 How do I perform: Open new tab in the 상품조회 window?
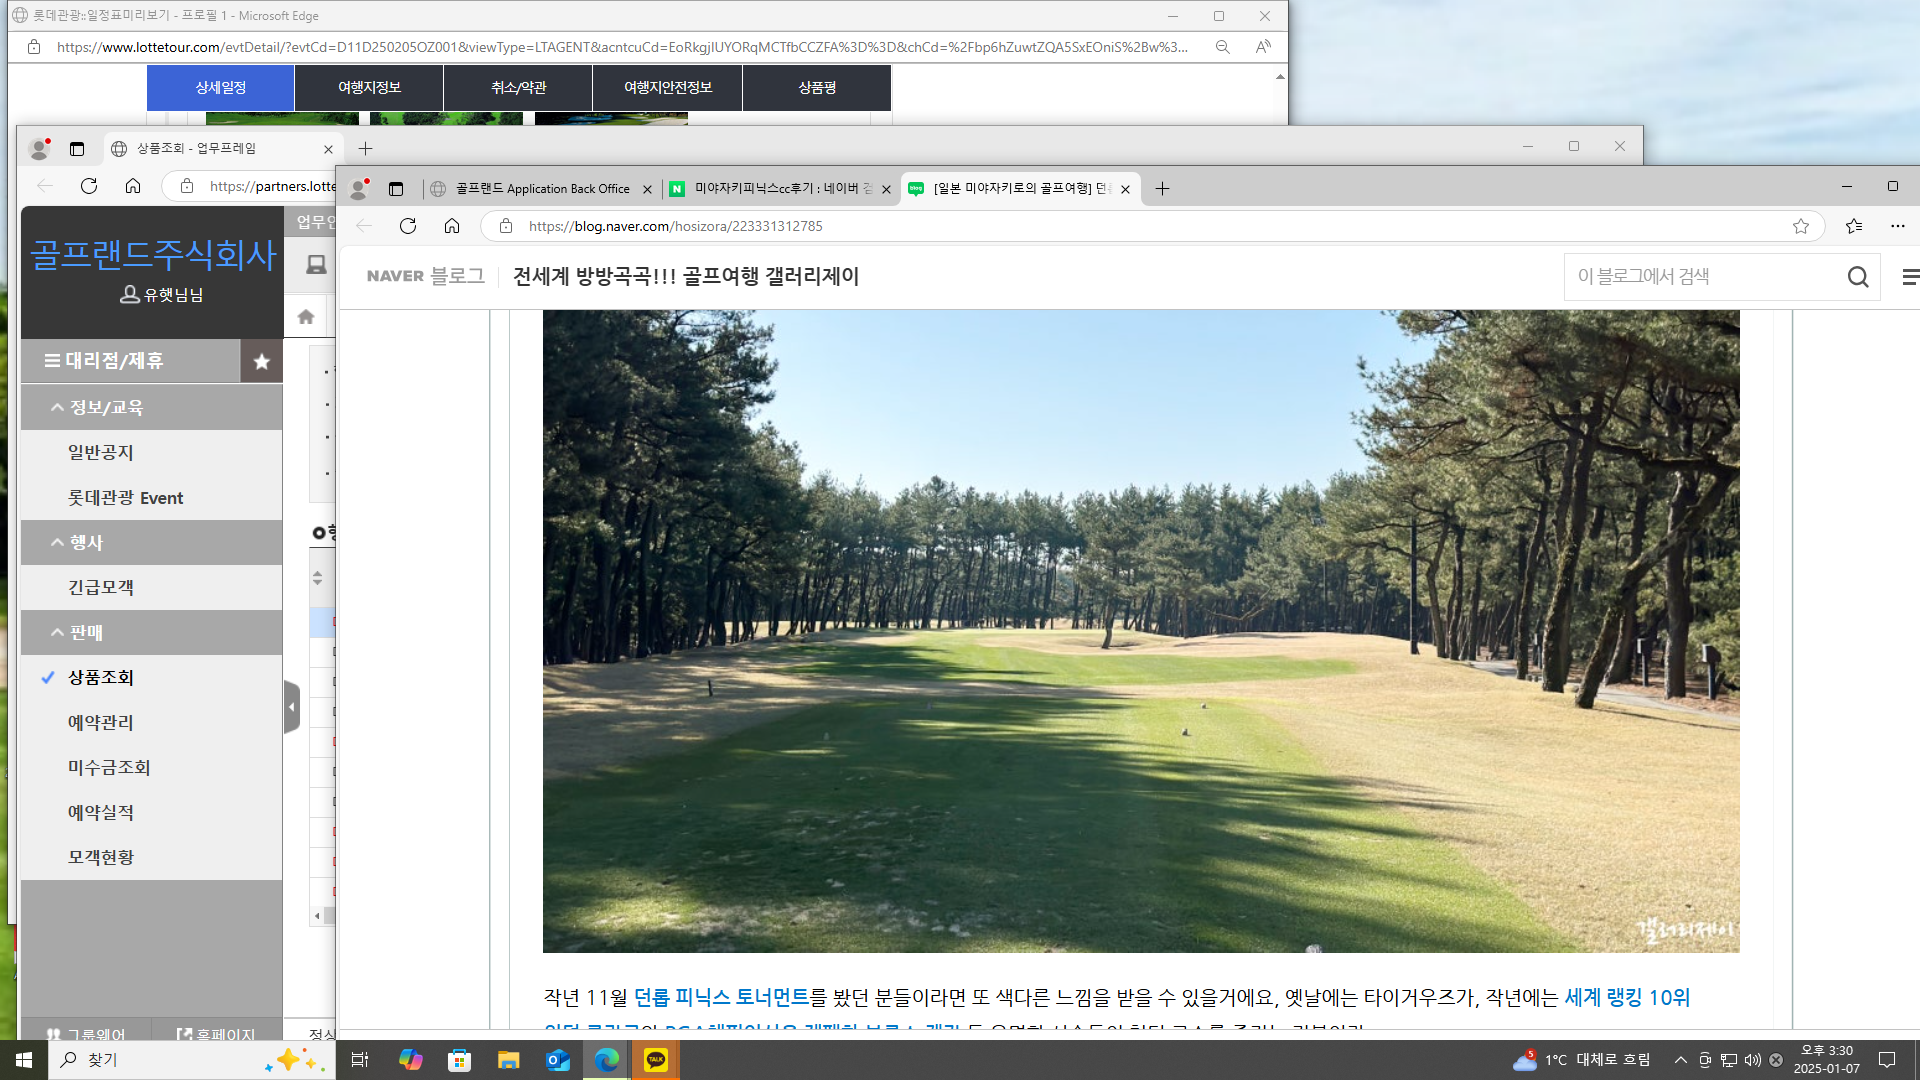coord(366,148)
